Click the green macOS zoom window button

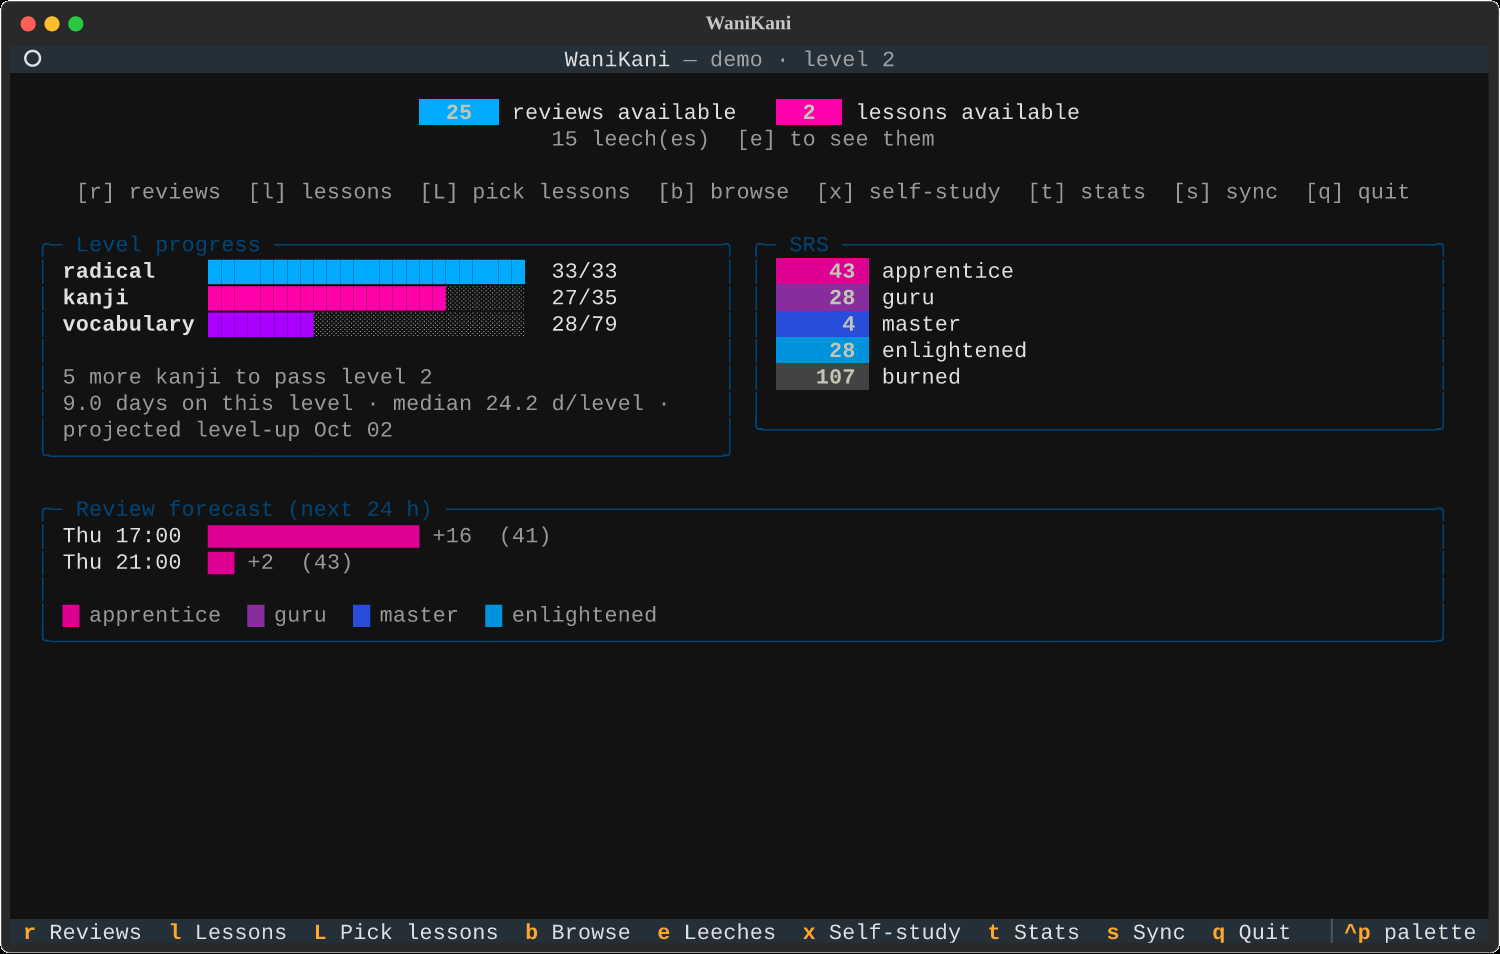pos(76,23)
